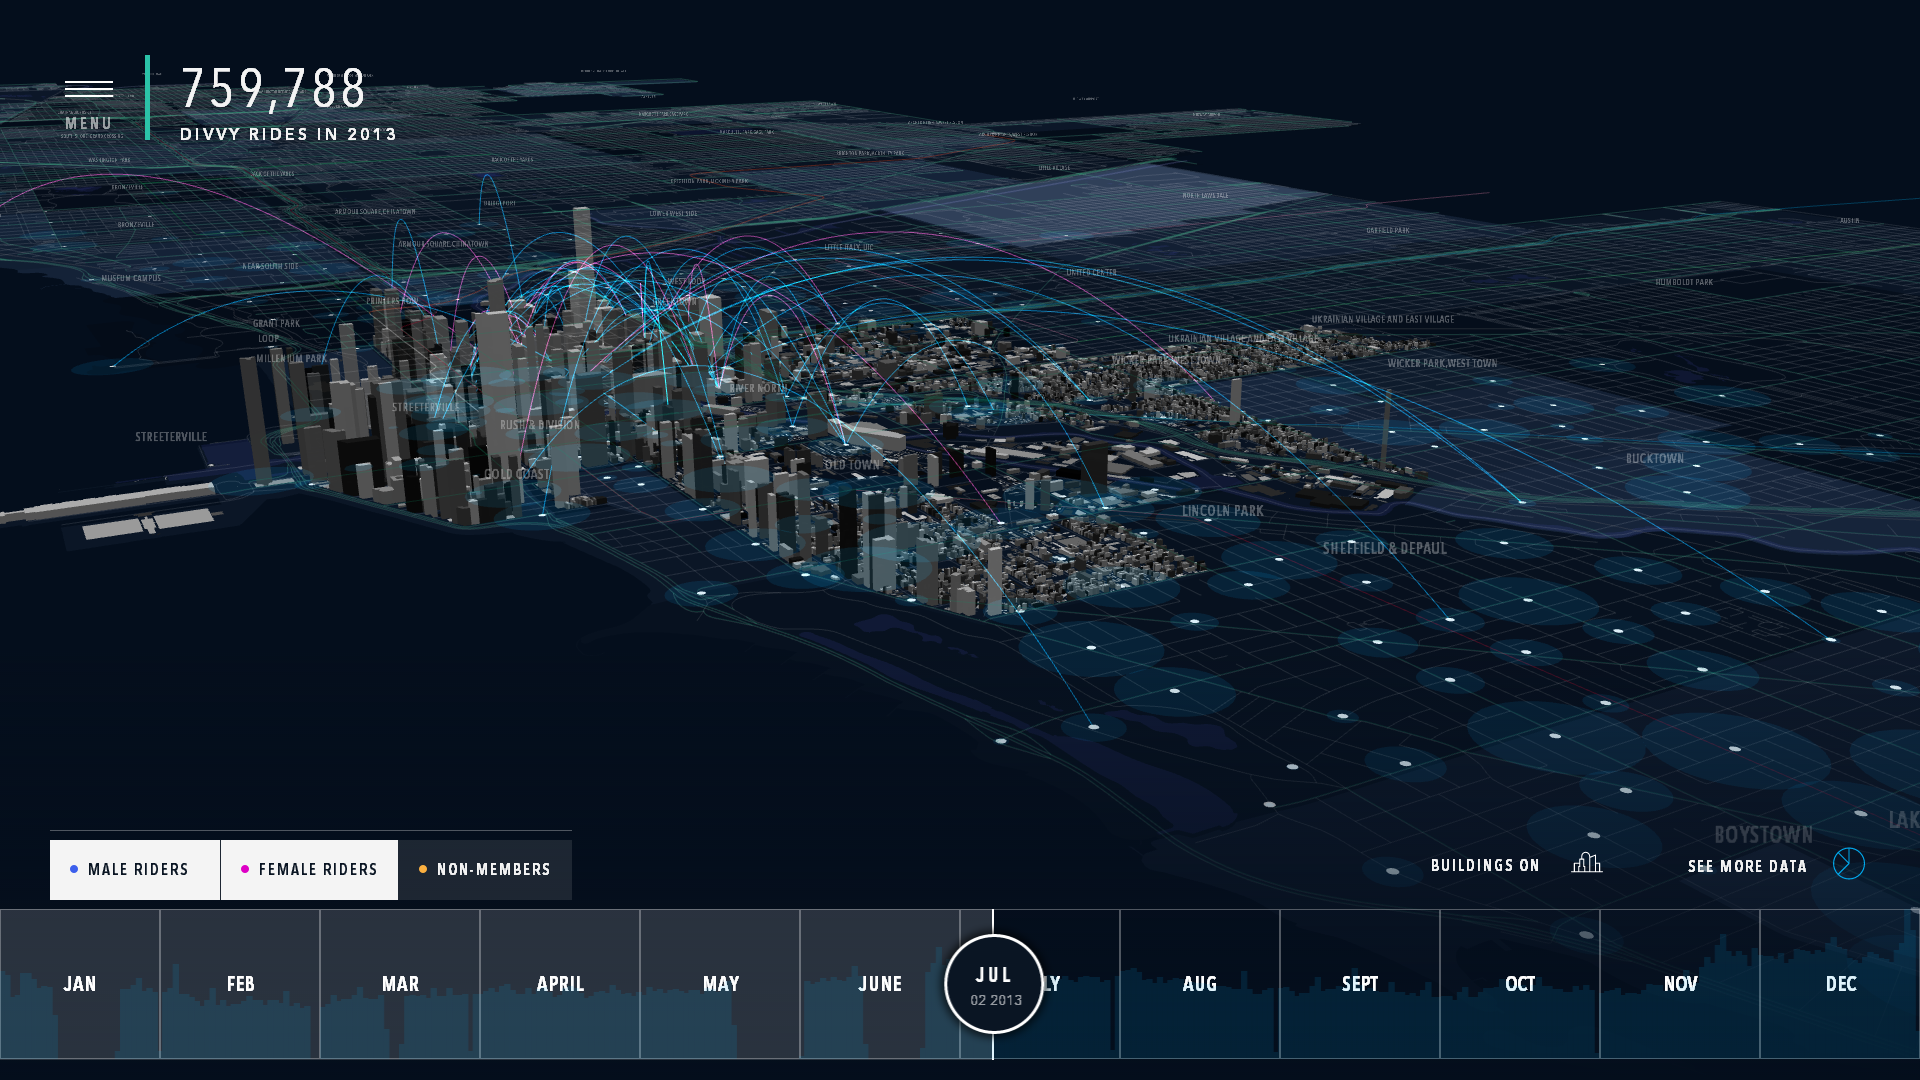
Task: Select Grant Park map label
Action: click(x=276, y=323)
